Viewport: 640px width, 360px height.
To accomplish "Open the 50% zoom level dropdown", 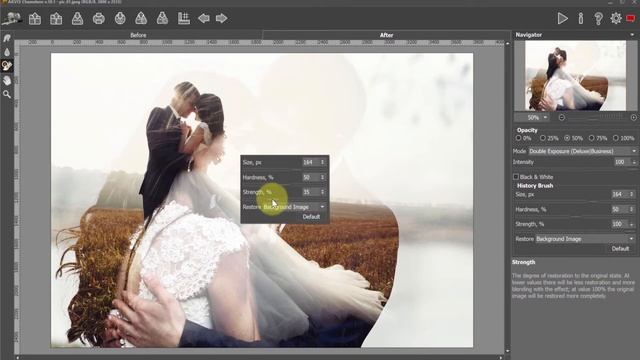I will (x=532, y=118).
